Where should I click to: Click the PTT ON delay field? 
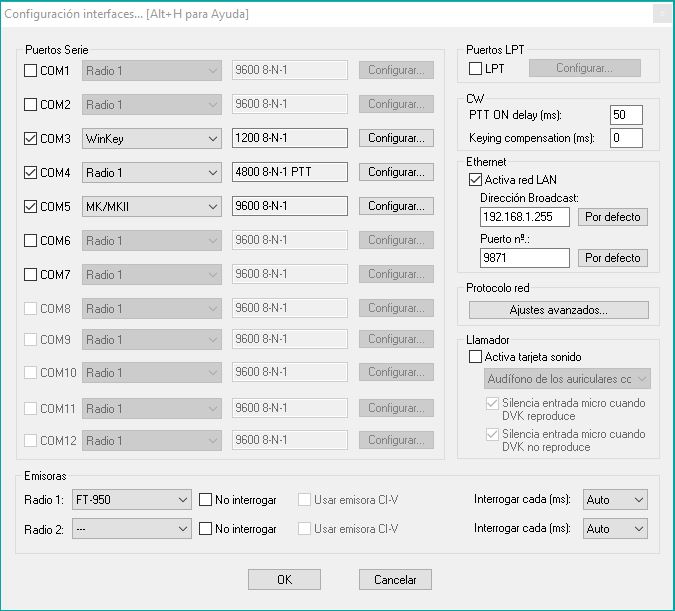click(626, 115)
